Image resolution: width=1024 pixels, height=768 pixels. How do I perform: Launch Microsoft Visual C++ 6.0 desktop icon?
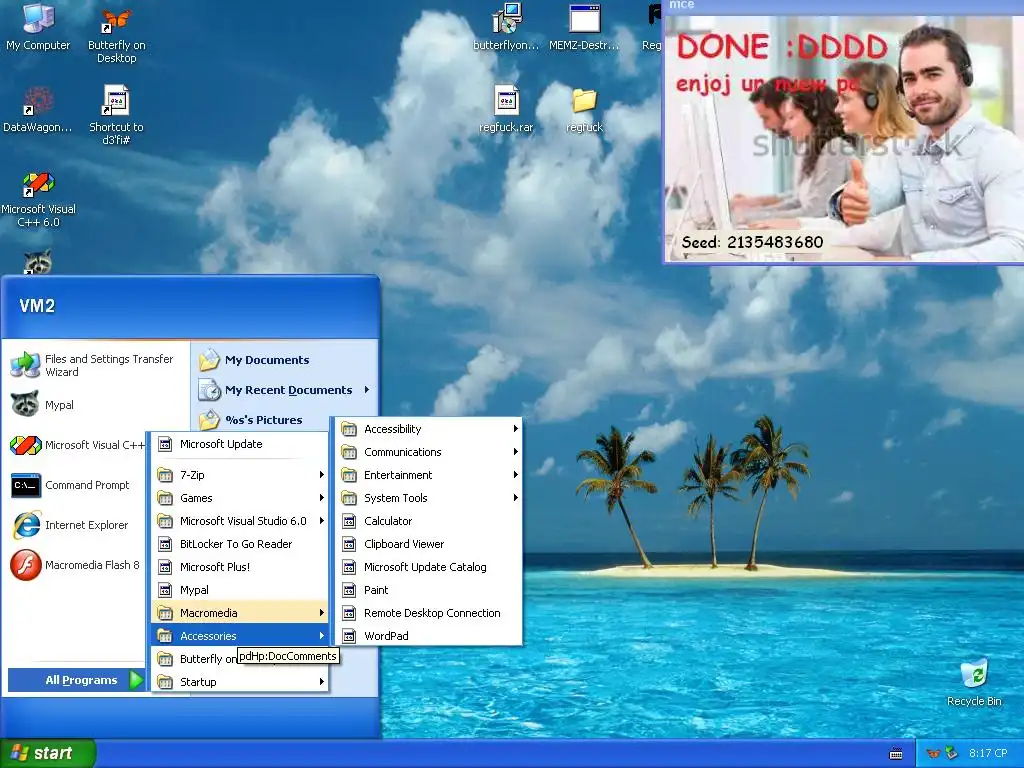click(x=38, y=199)
